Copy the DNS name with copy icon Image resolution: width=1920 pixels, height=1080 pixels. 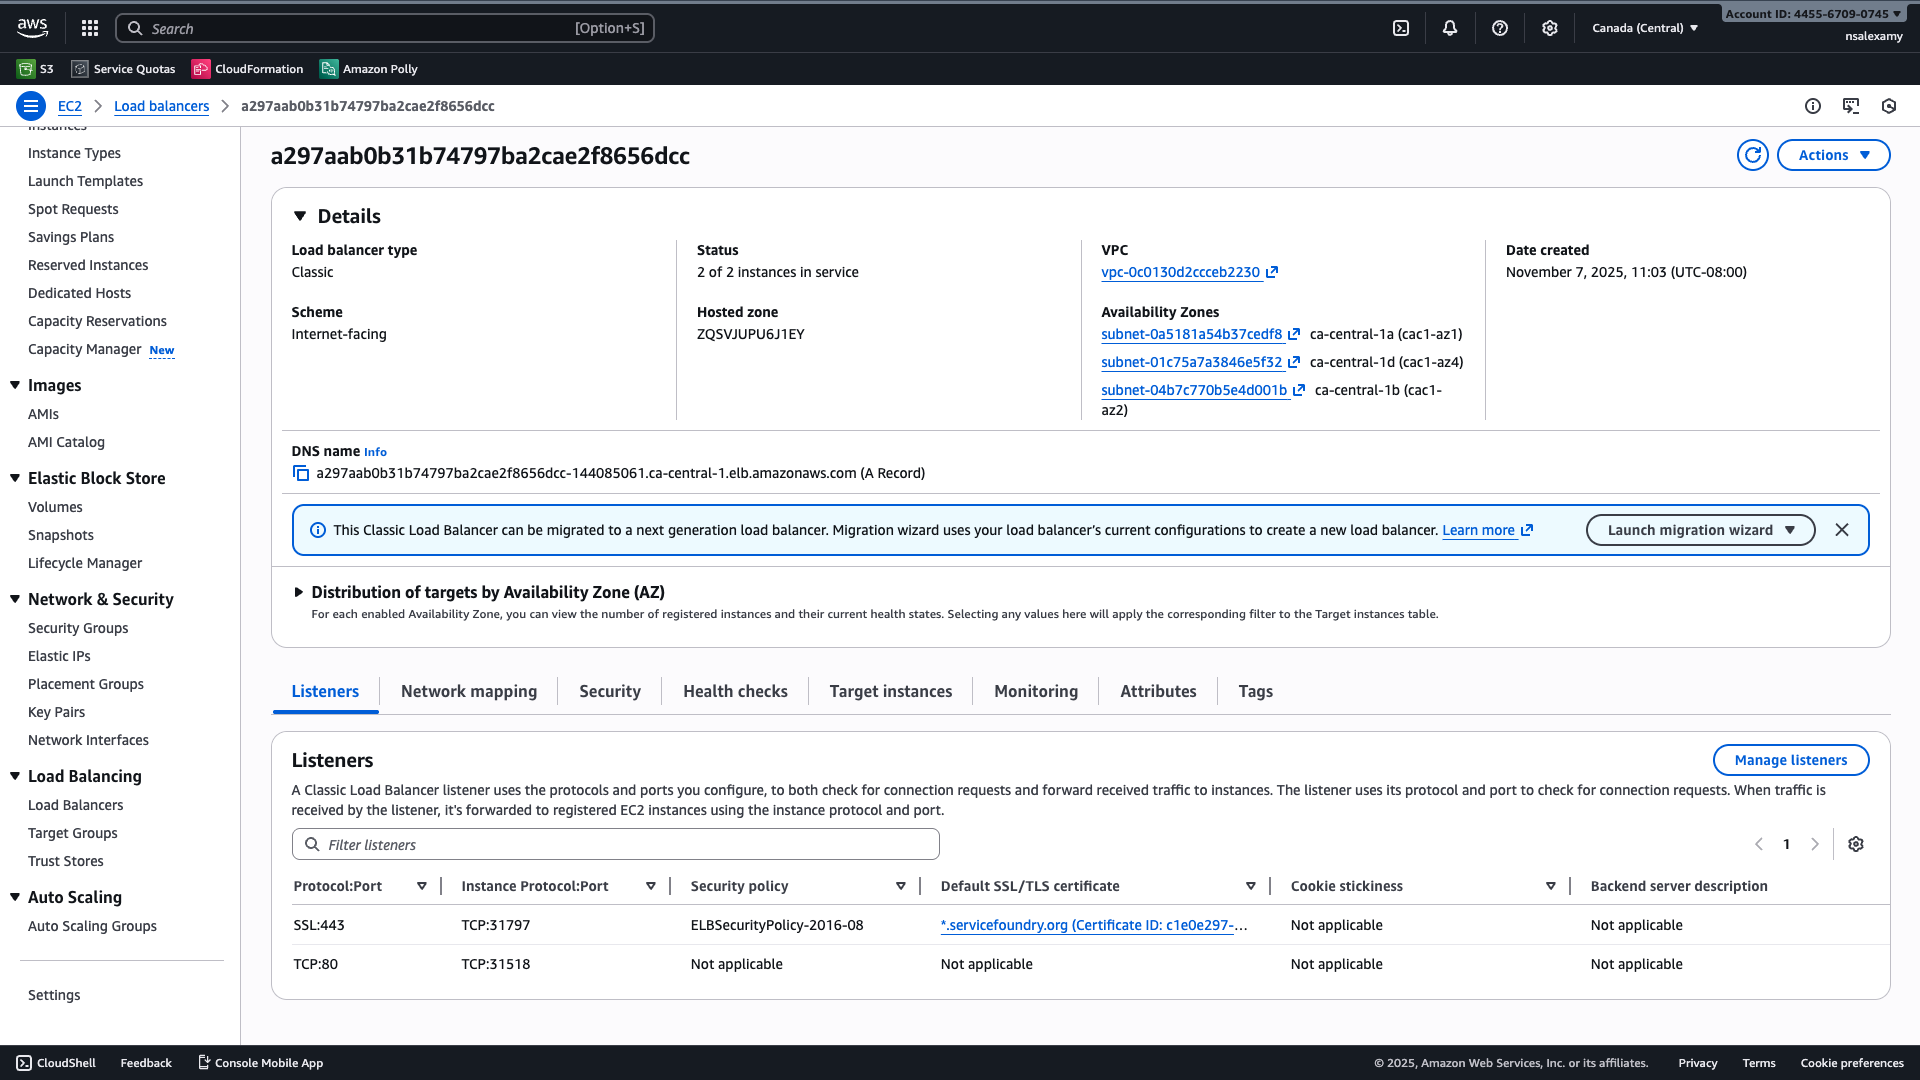300,473
